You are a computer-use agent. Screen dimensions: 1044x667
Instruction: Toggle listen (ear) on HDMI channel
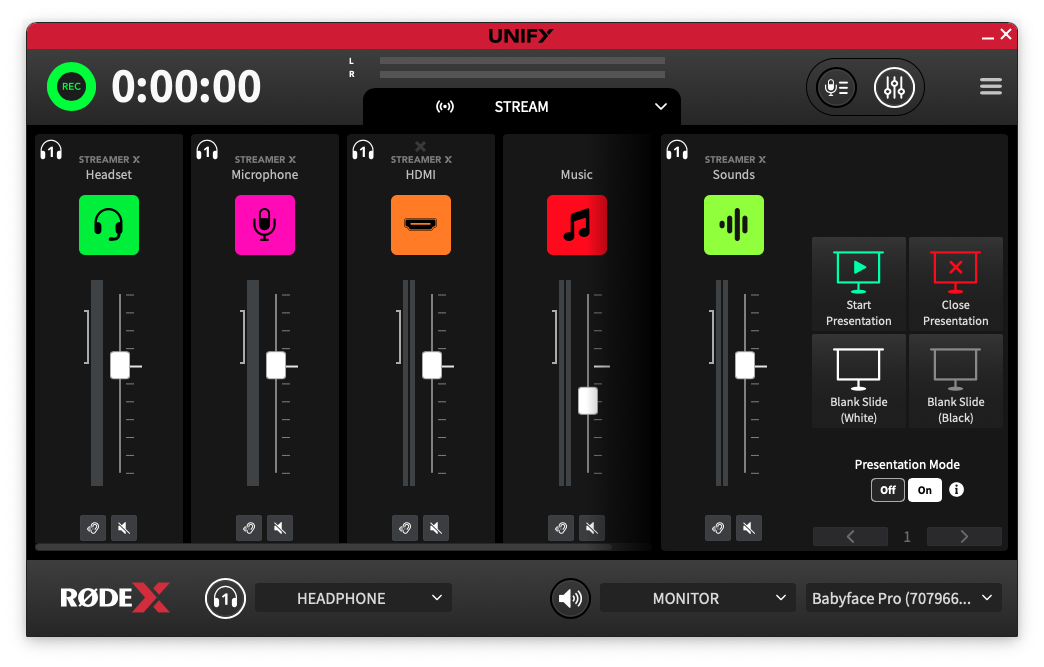click(x=405, y=529)
